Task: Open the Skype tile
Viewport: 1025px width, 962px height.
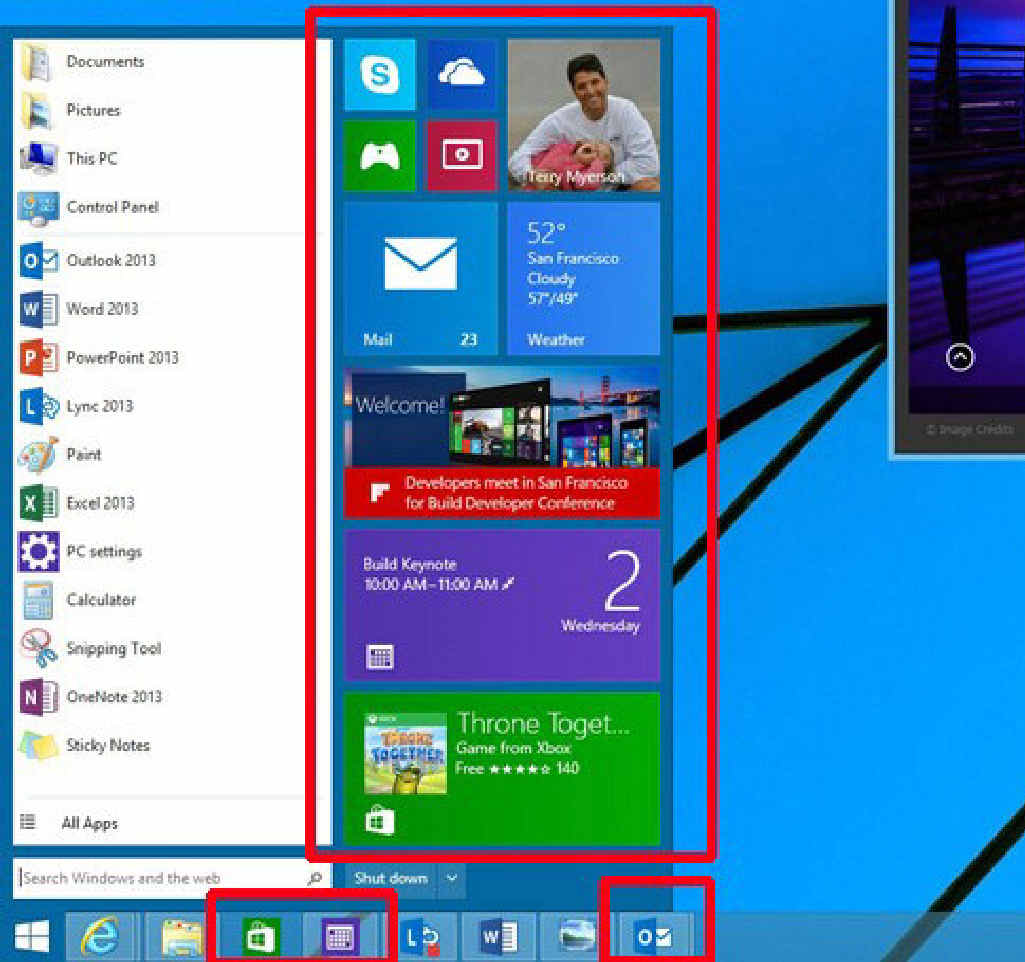Action: click(380, 75)
